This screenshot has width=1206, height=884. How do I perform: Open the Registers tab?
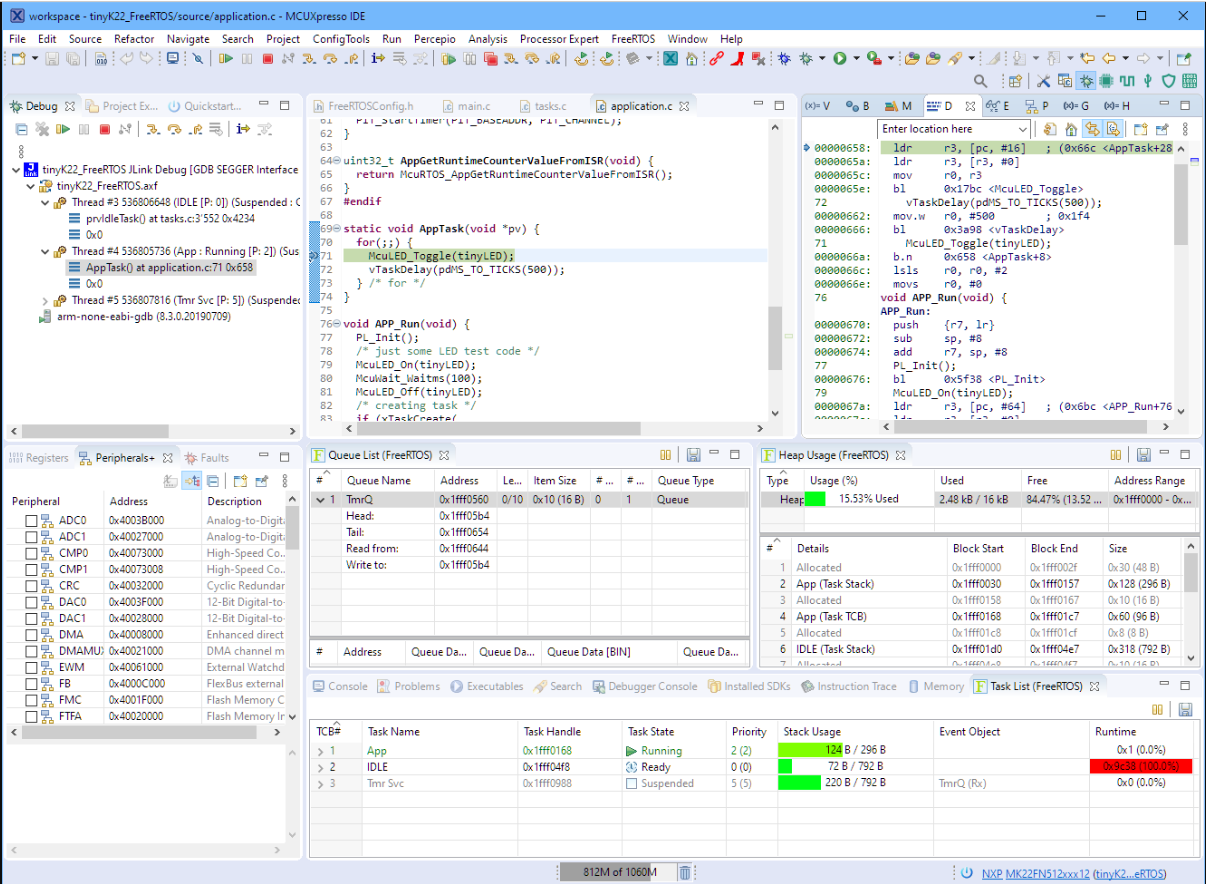tap(39, 458)
